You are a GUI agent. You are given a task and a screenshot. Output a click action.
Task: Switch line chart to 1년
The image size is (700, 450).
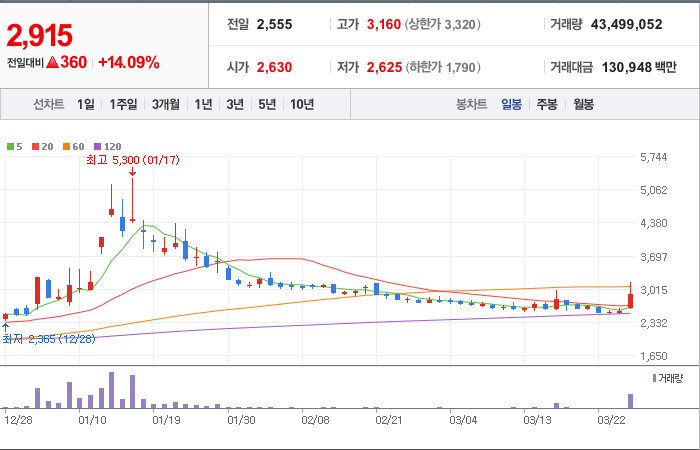(x=203, y=104)
